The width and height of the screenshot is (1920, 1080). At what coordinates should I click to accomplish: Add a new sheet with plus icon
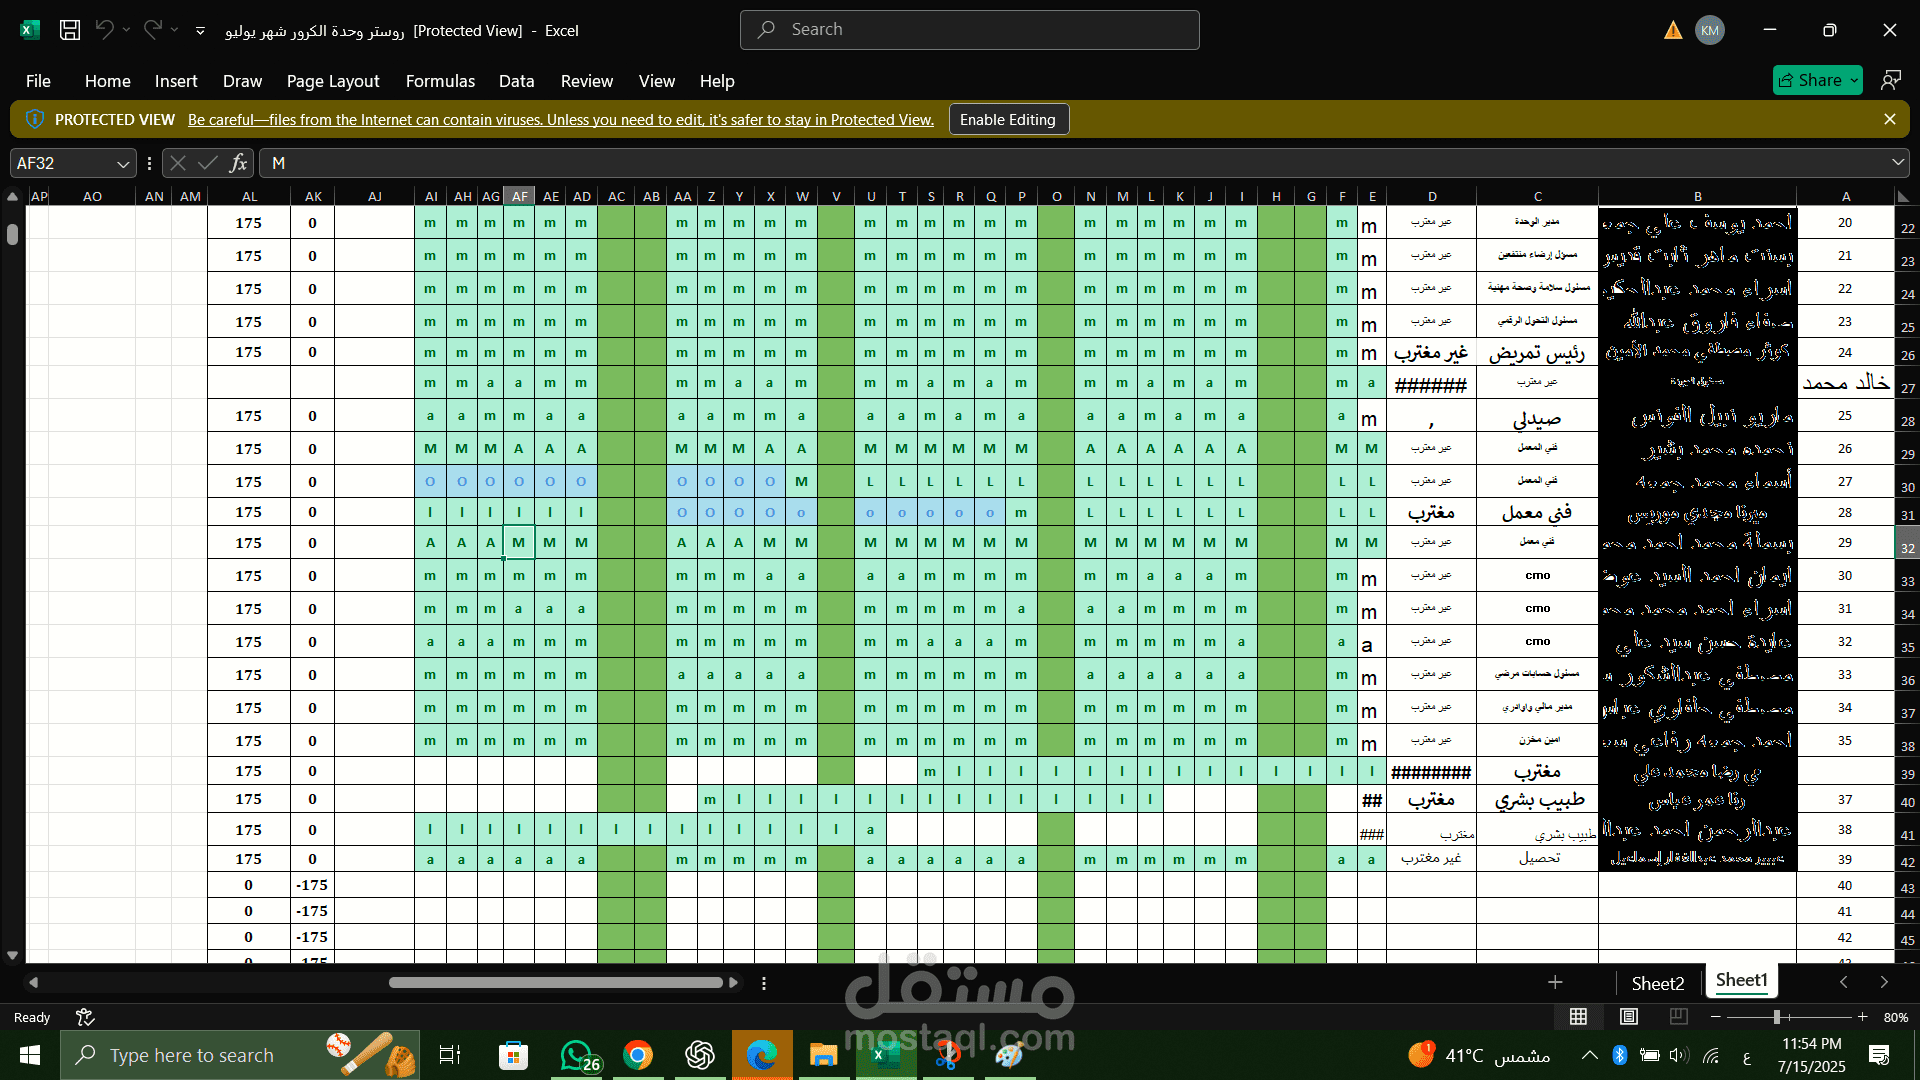click(x=1555, y=982)
